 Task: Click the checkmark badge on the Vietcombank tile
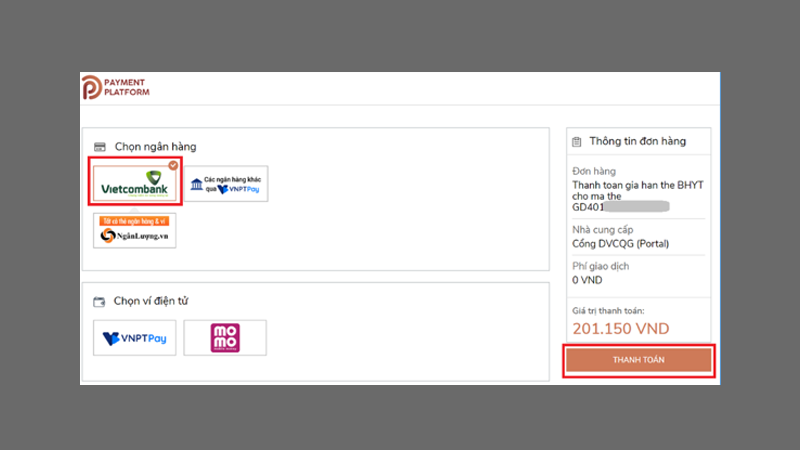pos(173,165)
